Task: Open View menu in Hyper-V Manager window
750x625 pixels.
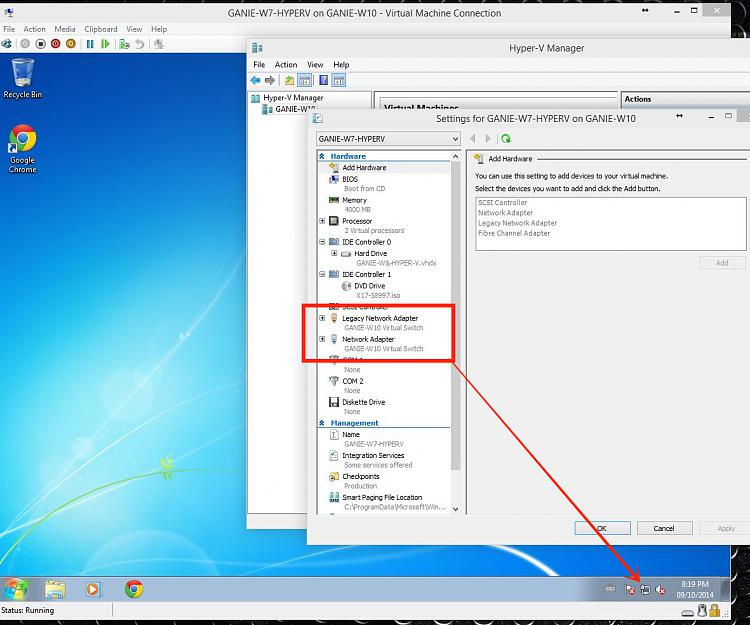Action: pos(315,65)
